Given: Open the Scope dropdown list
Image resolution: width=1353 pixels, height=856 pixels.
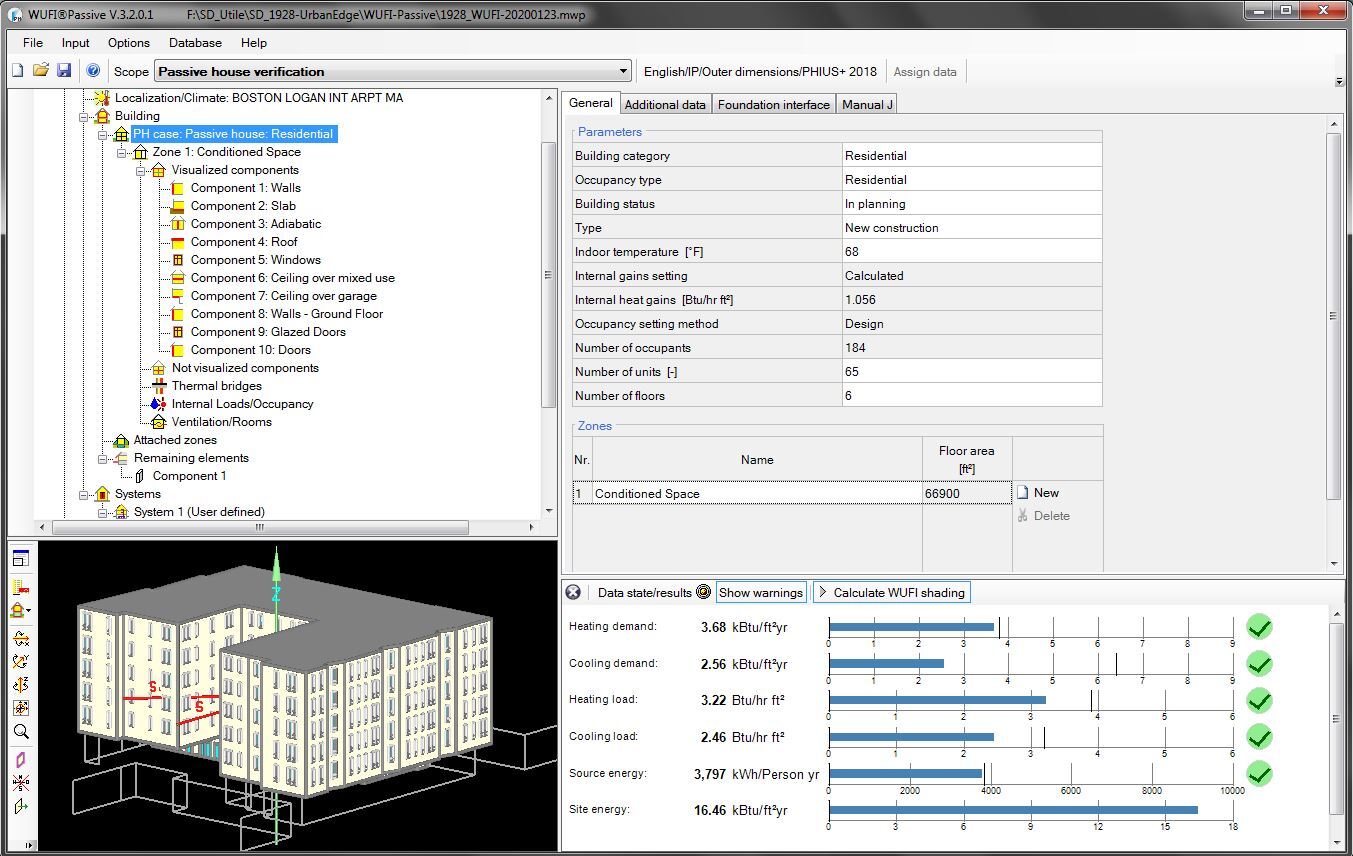Looking at the screenshot, I should coord(623,72).
